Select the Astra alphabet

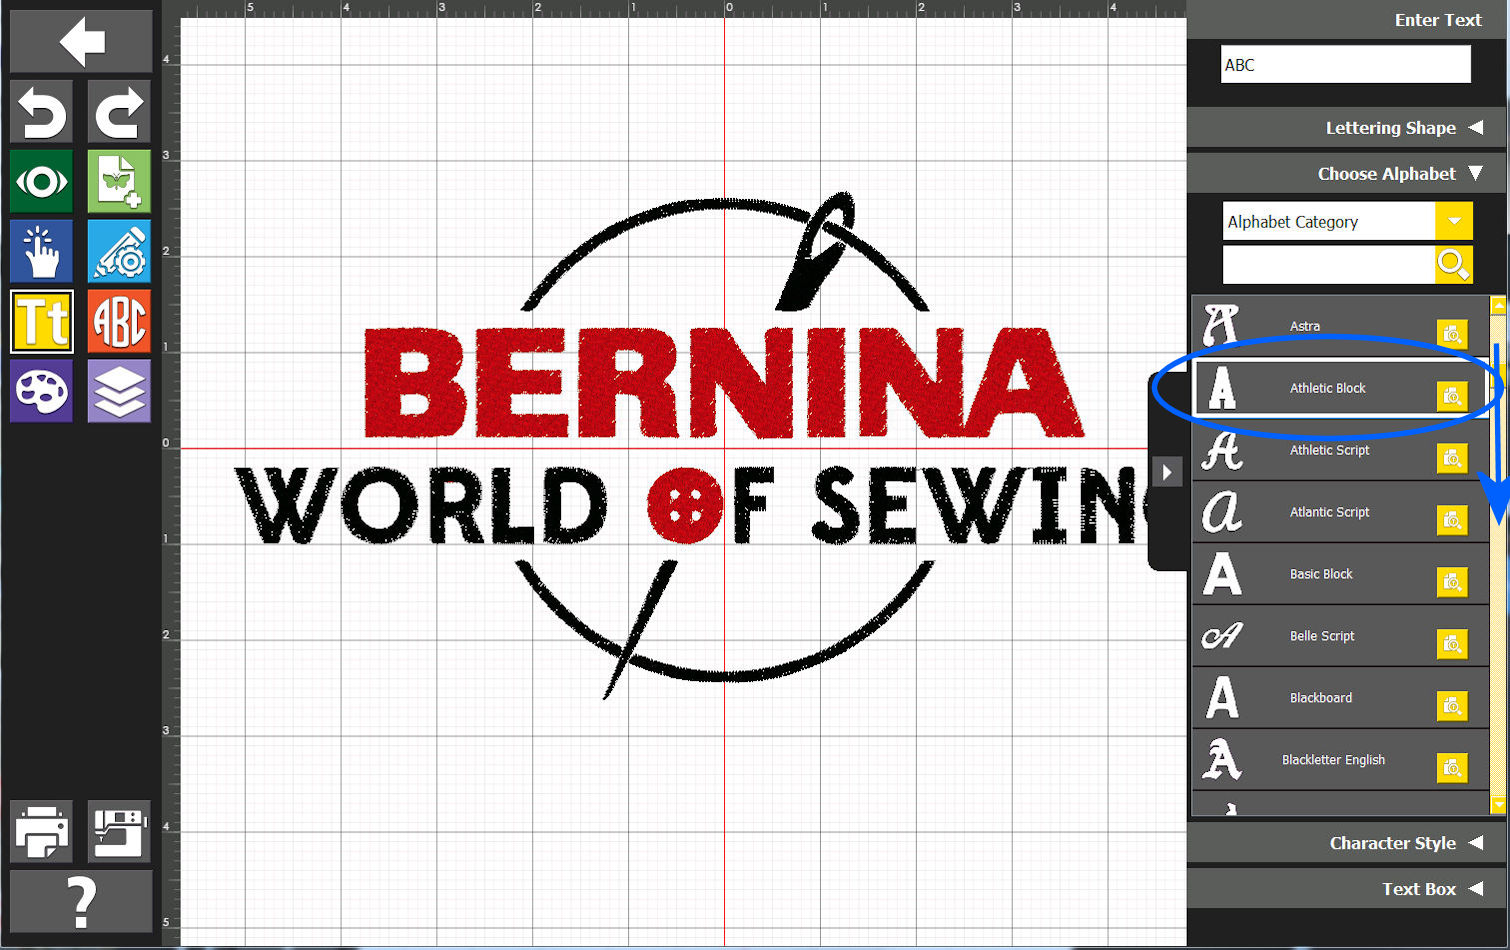(1340, 326)
